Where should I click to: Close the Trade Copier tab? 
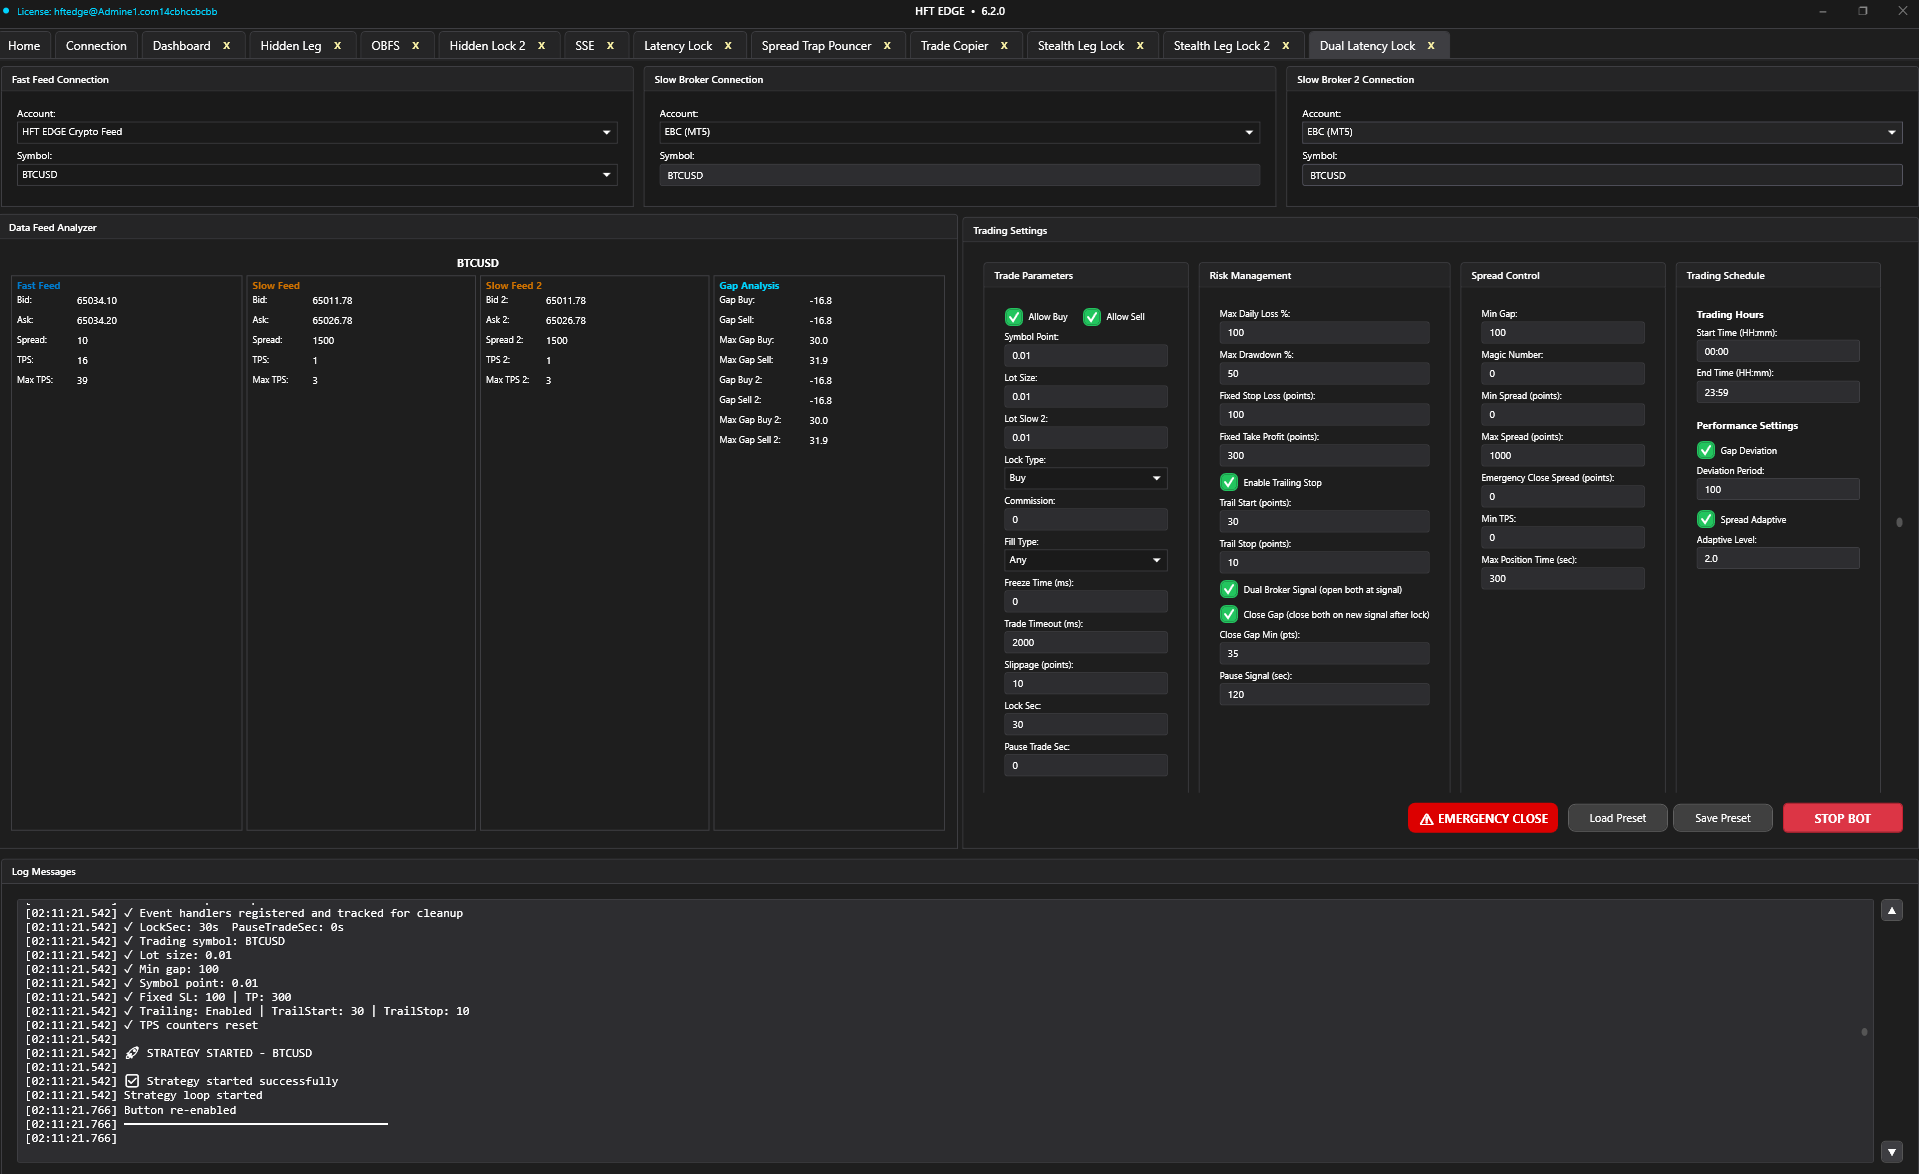pos(1004,46)
